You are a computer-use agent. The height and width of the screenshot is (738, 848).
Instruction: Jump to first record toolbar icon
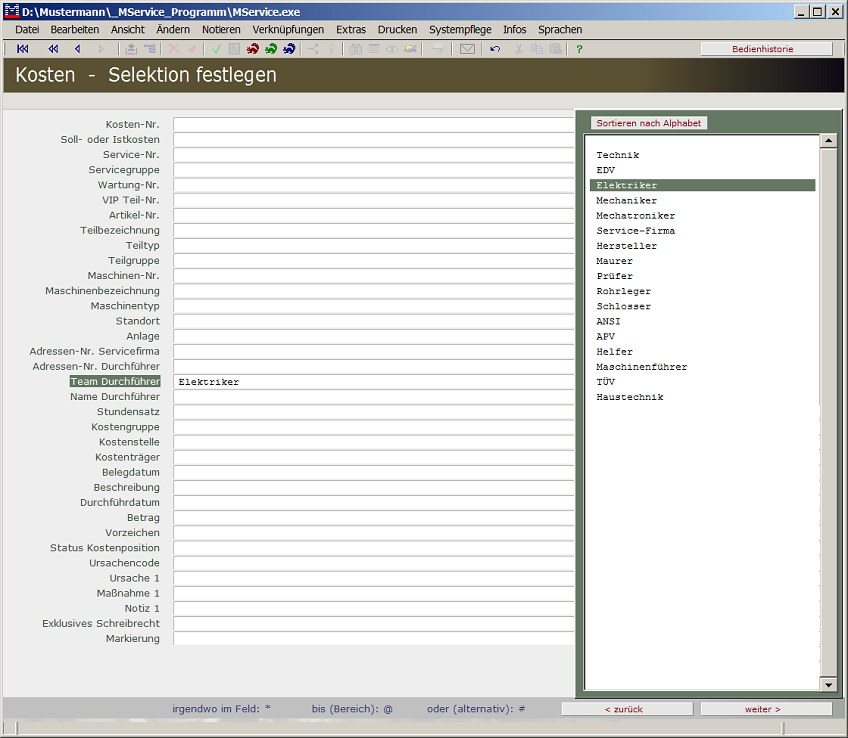pyautogui.click(x=23, y=49)
